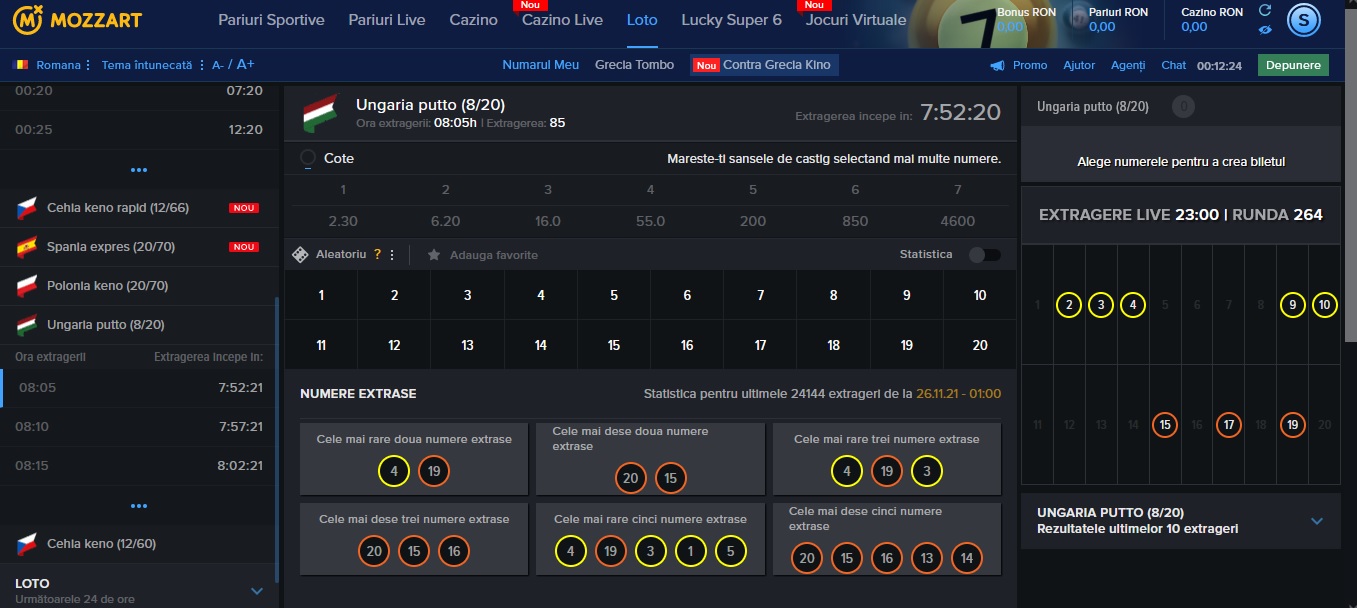Click ball 20 in most frequent two numbers
Image resolution: width=1357 pixels, height=608 pixels.
630,478
